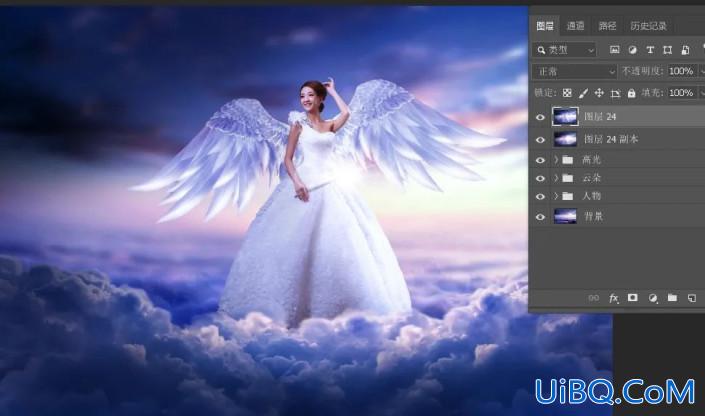Link layers icon at panel bottom
The width and height of the screenshot is (705, 416).
(593, 298)
